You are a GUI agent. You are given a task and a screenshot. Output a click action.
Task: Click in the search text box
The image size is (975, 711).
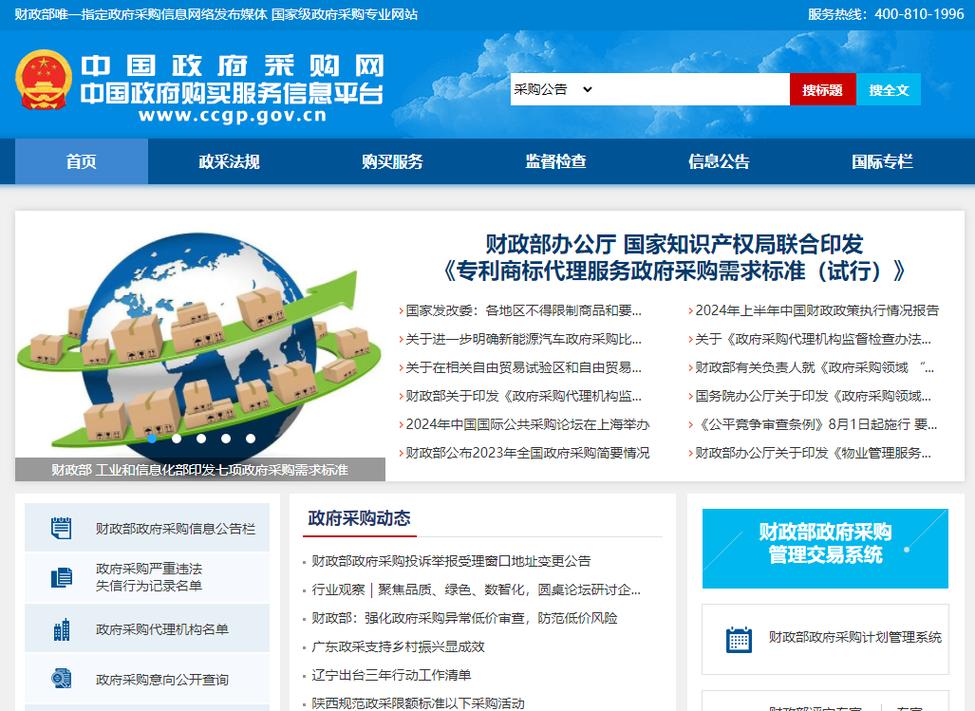(693, 90)
